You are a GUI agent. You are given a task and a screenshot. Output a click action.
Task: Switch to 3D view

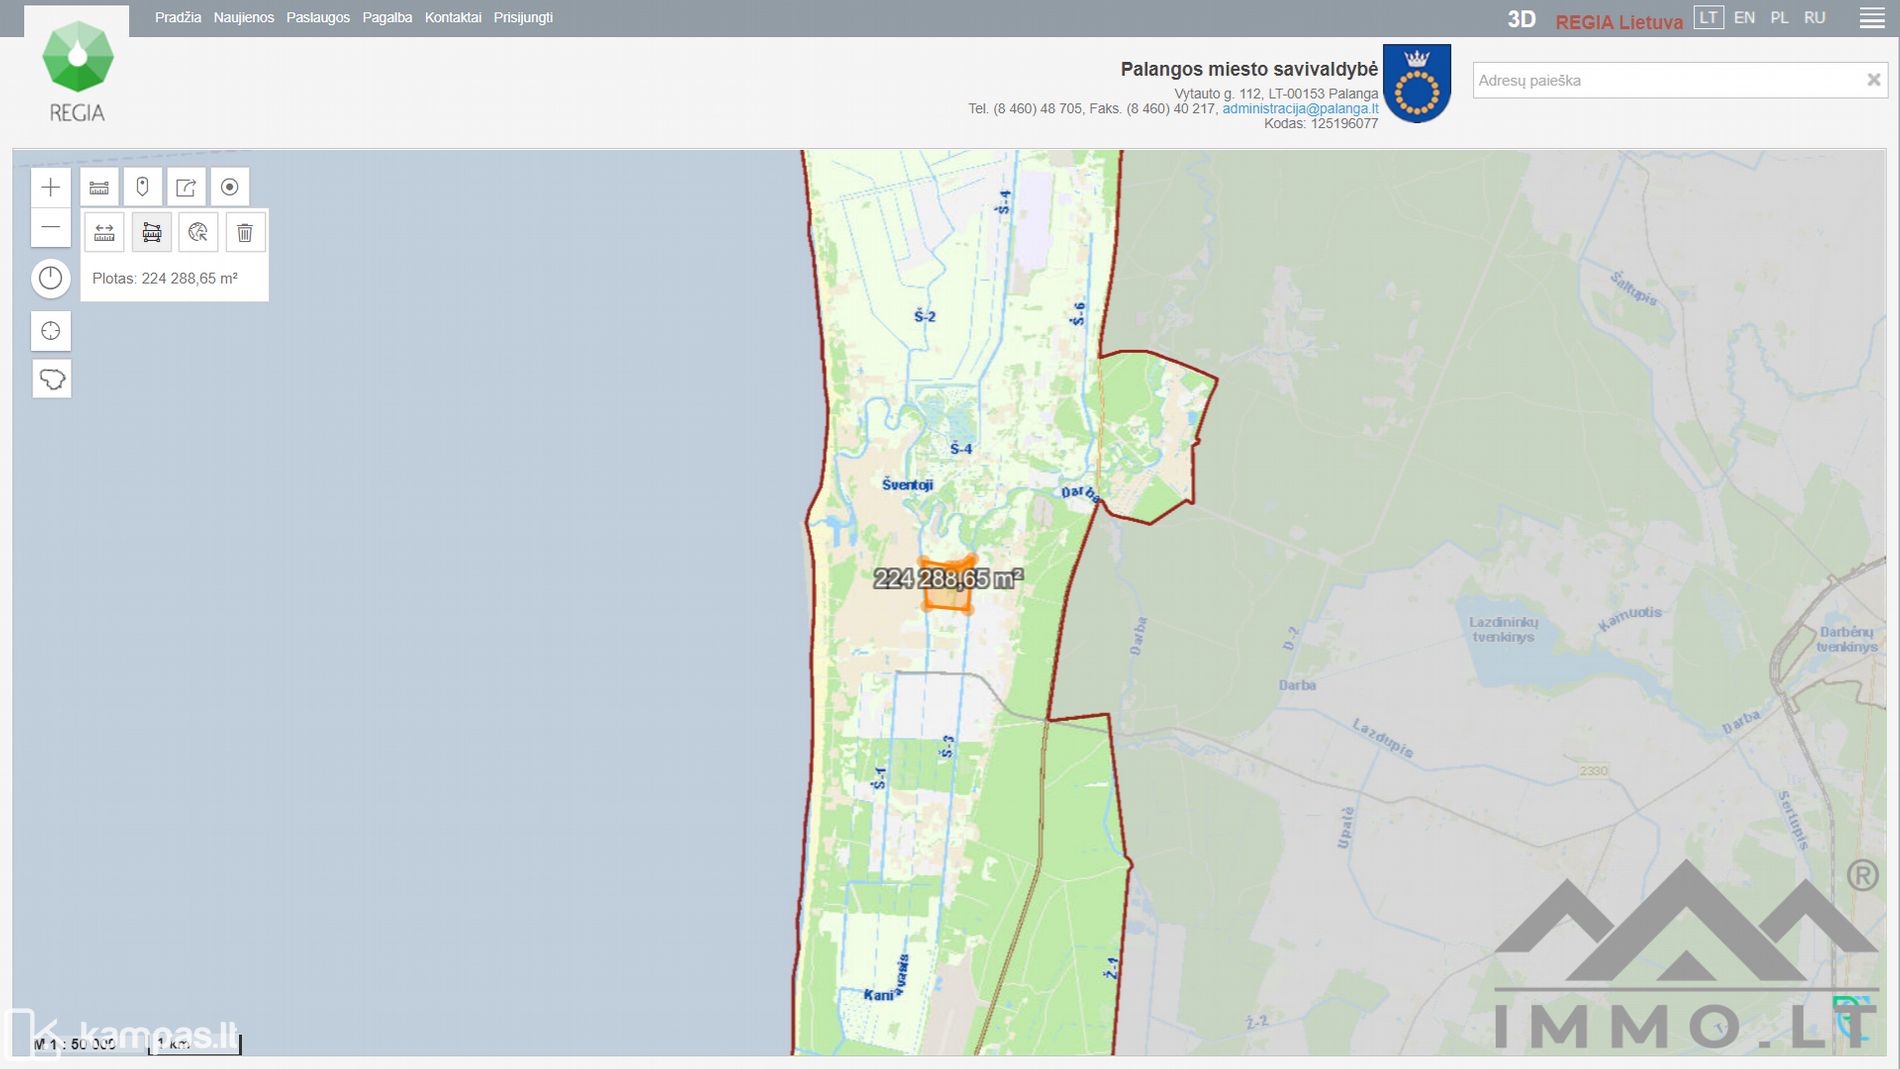[x=1520, y=20]
